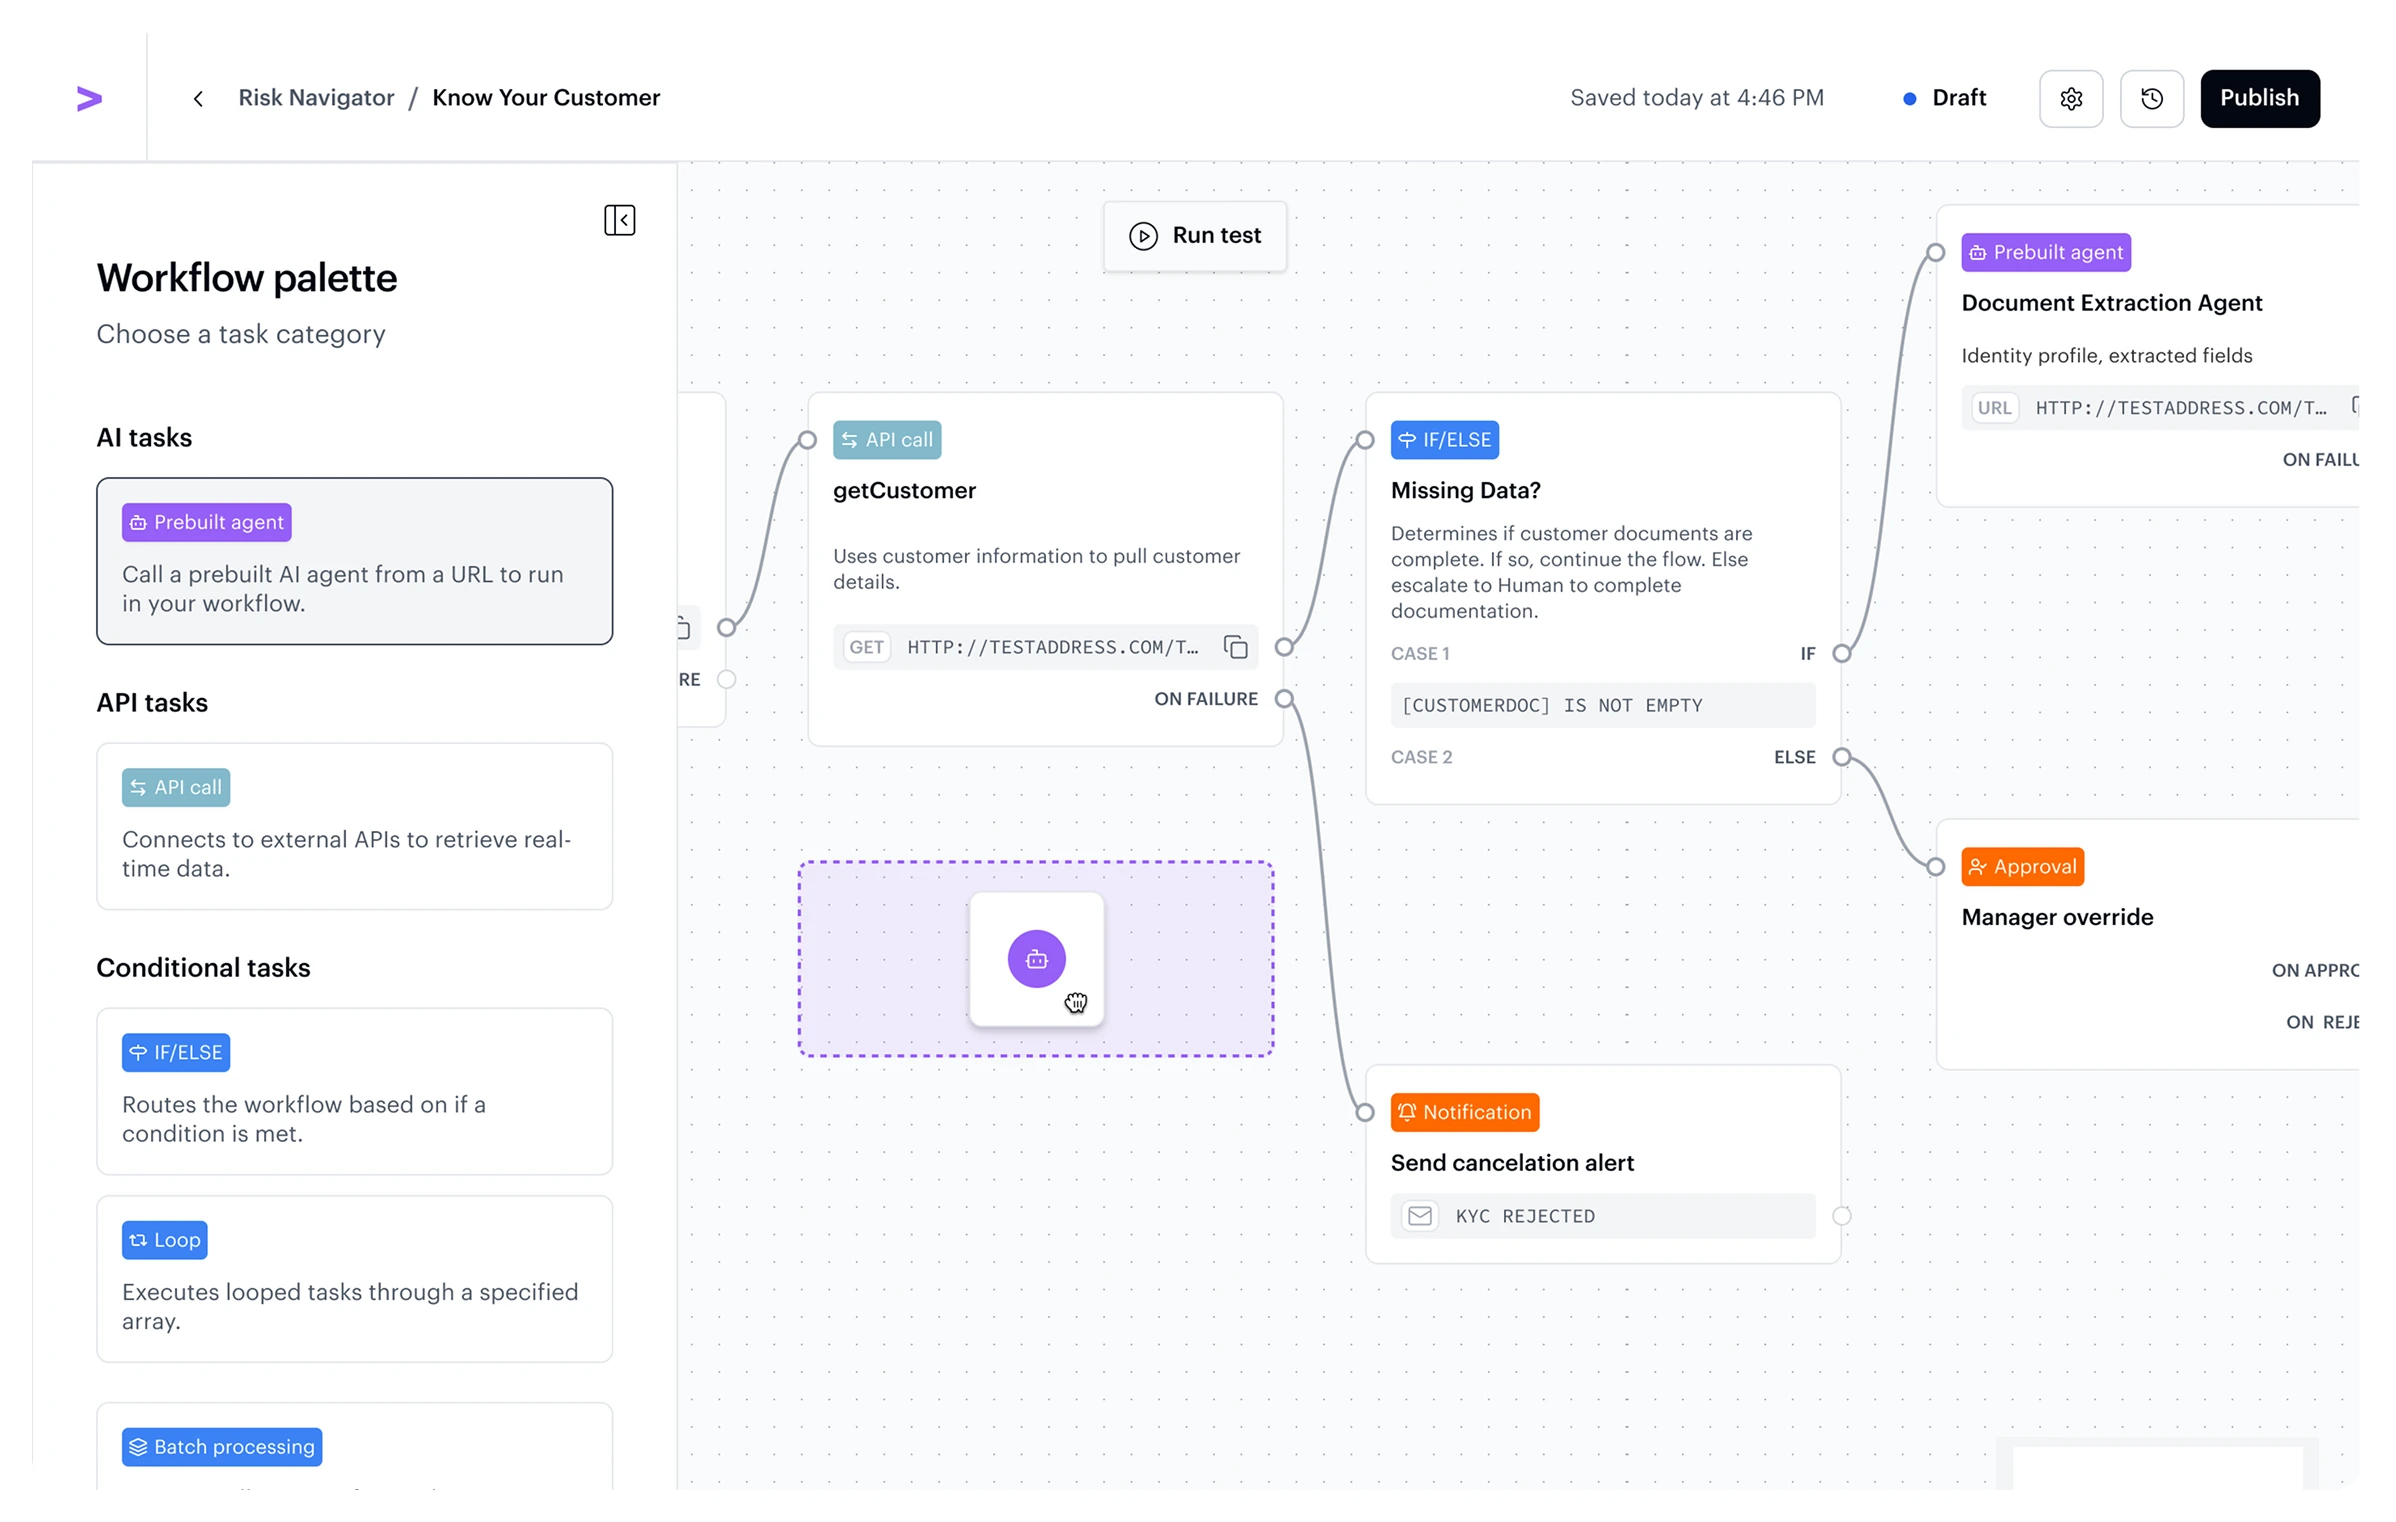Screen dimensions: 2396x1522
Task: Copy the getCustomer GET URL
Action: coord(1235,647)
